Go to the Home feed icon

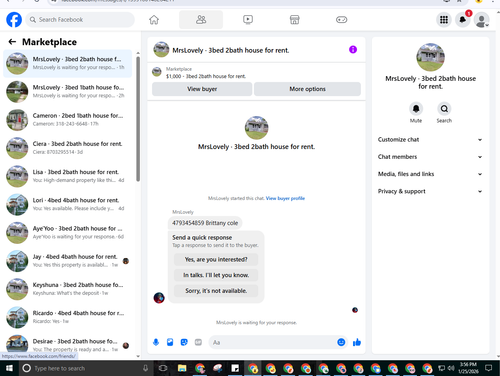(154, 20)
